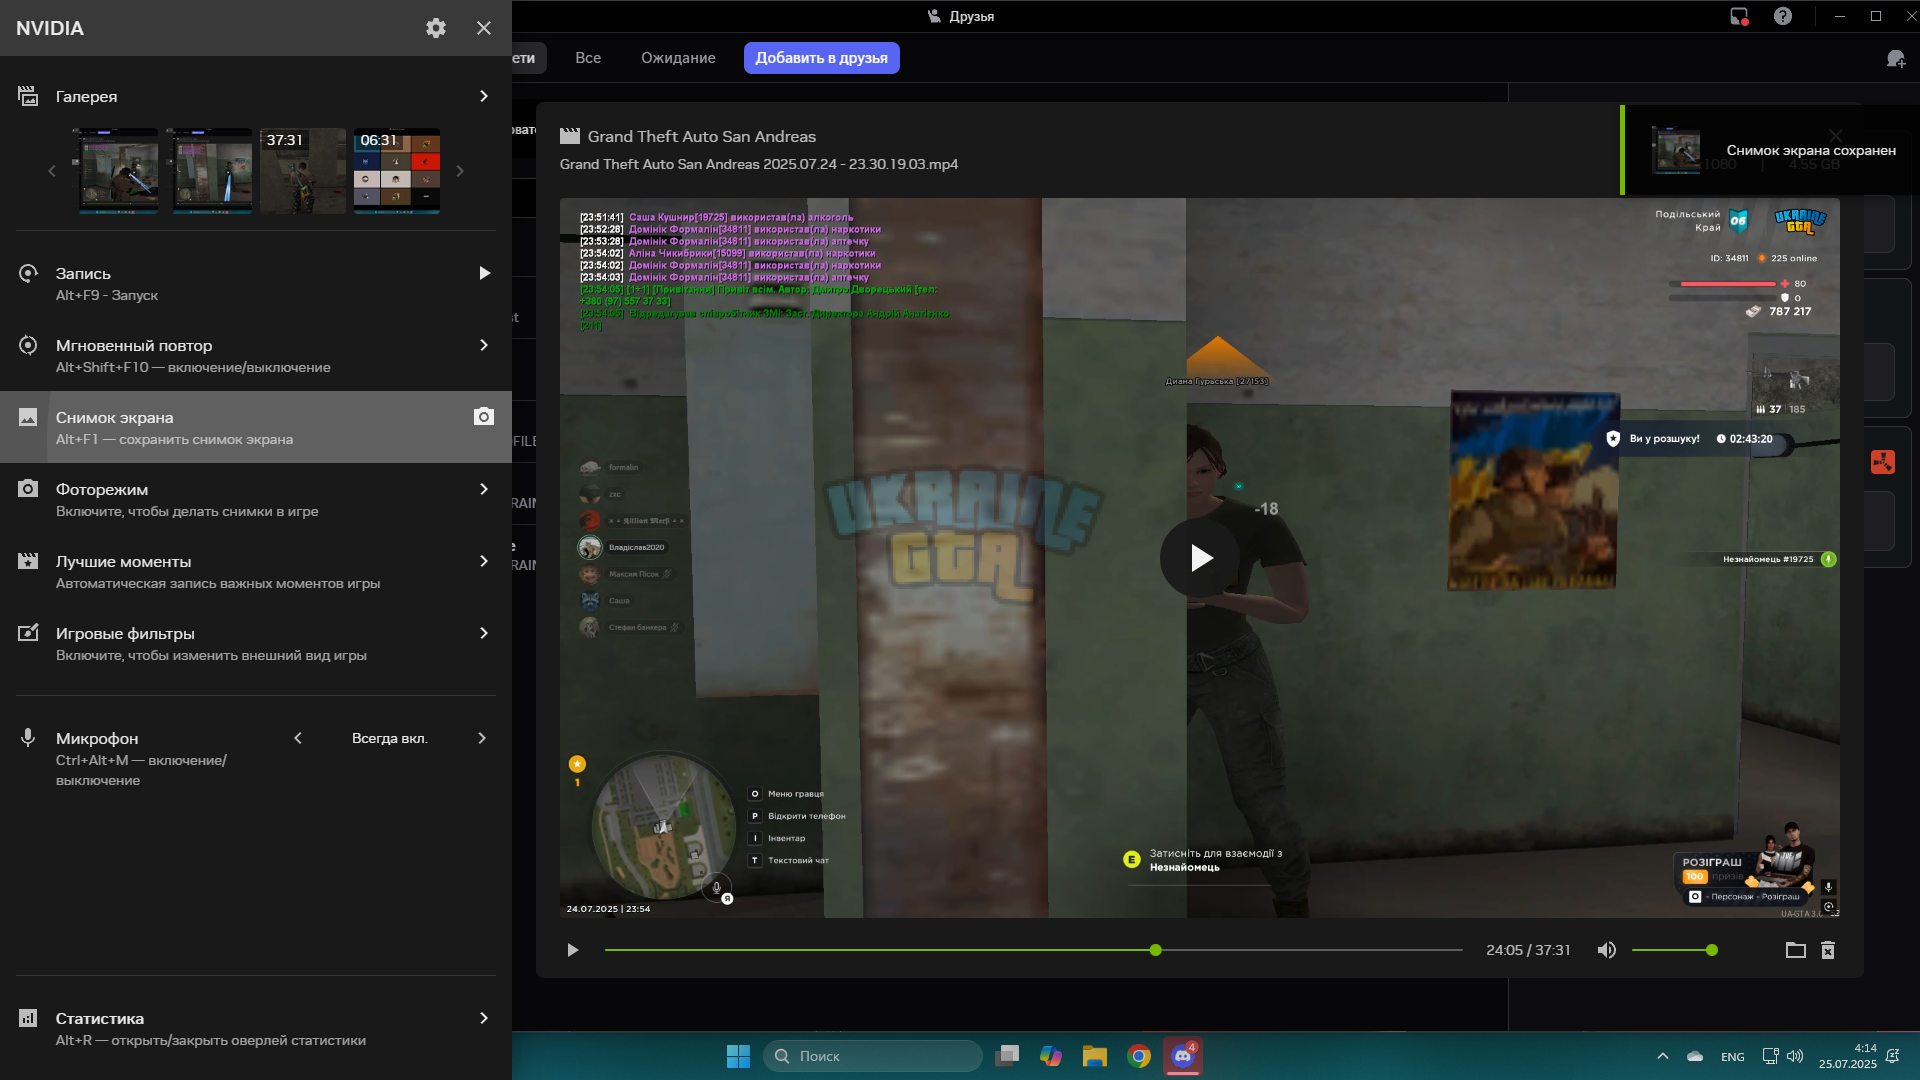Click the video clapperboard icon
1920x1080 pixels.
(x=570, y=136)
